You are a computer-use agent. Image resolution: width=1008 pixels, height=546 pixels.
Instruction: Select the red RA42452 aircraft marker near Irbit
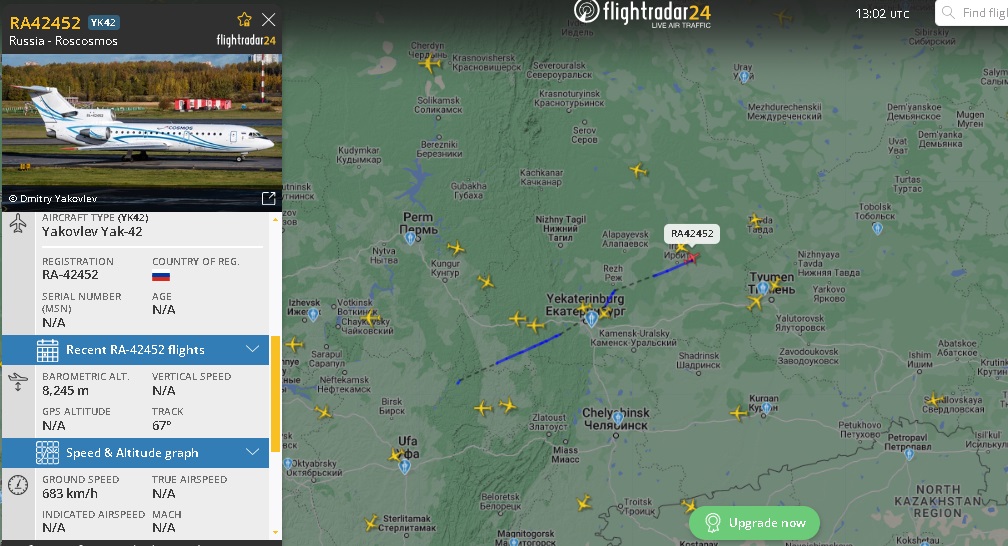tap(692, 257)
